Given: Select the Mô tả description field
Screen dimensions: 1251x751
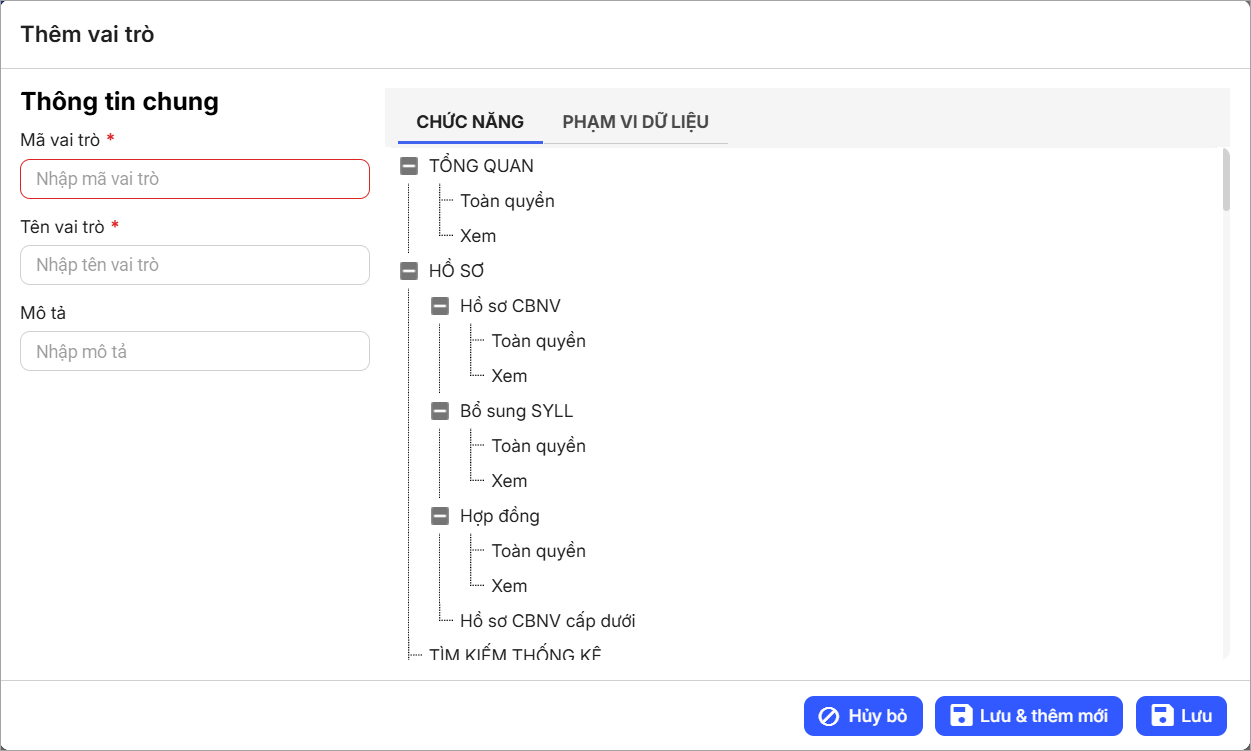Looking at the screenshot, I should [x=195, y=352].
